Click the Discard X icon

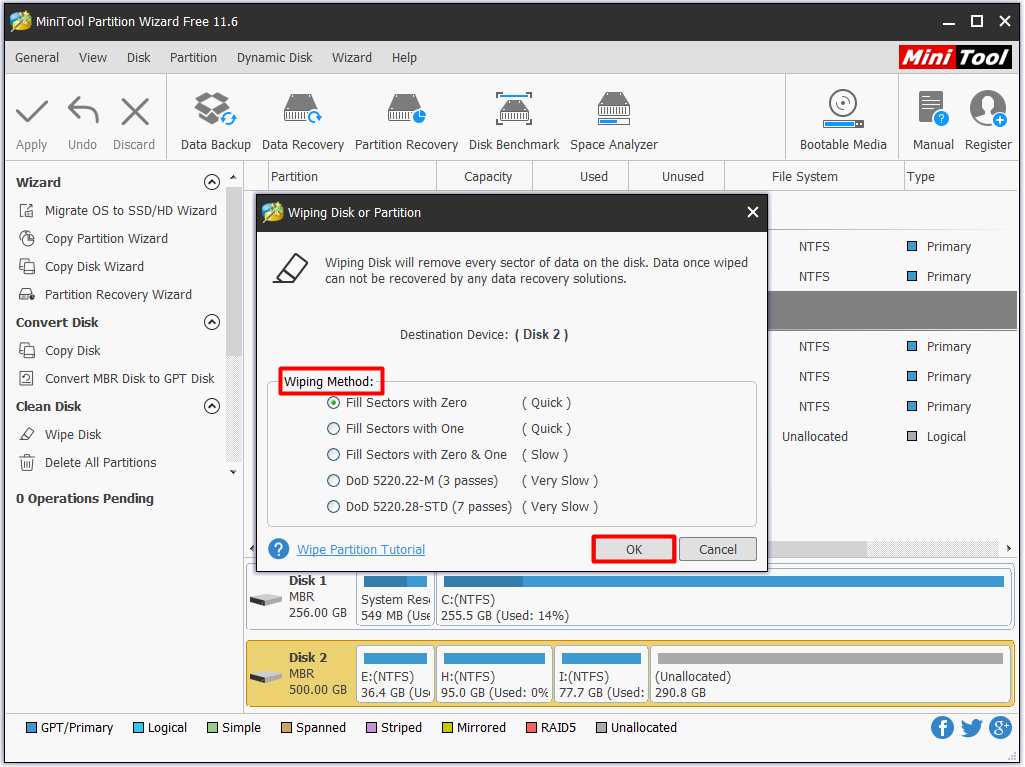click(x=135, y=112)
